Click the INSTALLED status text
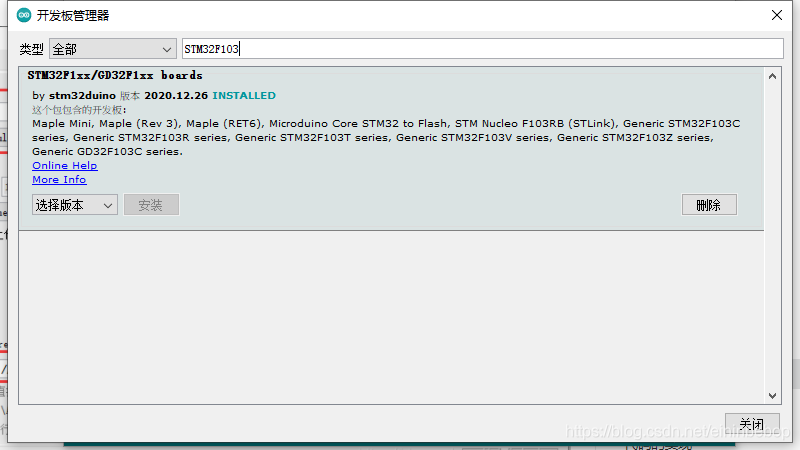 244,95
